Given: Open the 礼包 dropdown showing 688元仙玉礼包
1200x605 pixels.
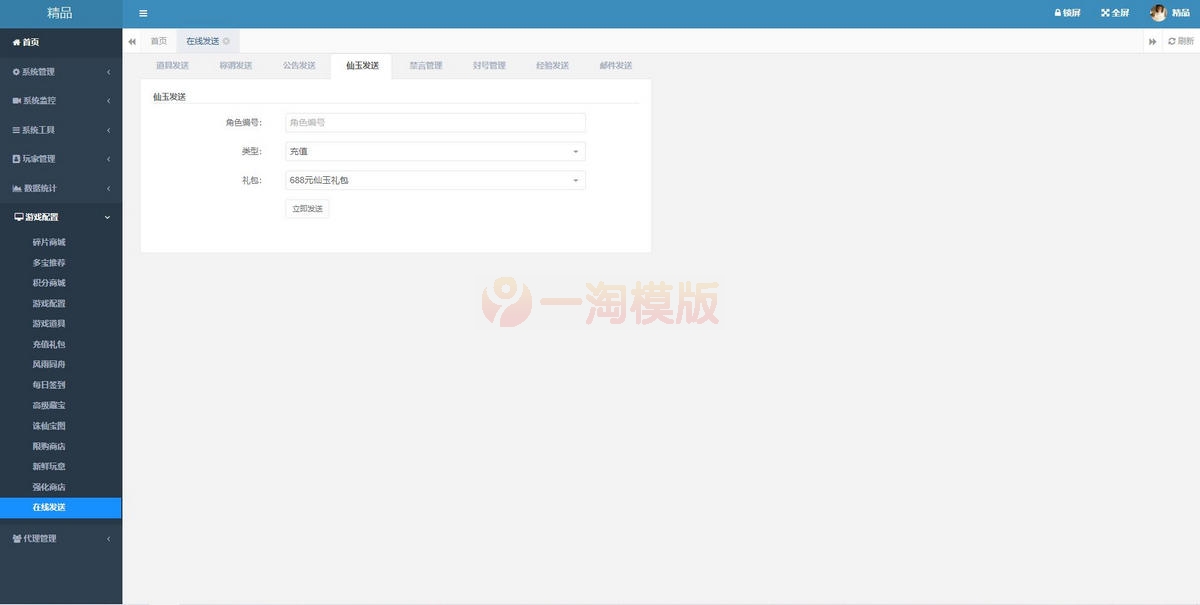Looking at the screenshot, I should [434, 179].
